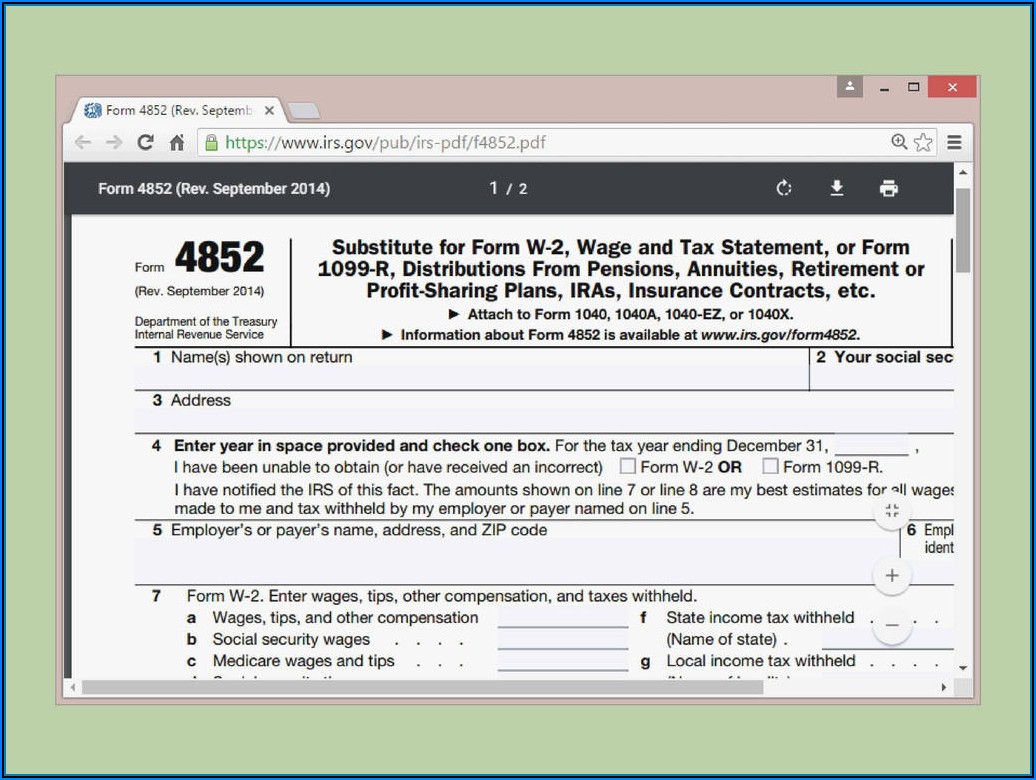This screenshot has height=780, width=1036.
Task: Open the Chrome user profile button
Action: tap(849, 87)
